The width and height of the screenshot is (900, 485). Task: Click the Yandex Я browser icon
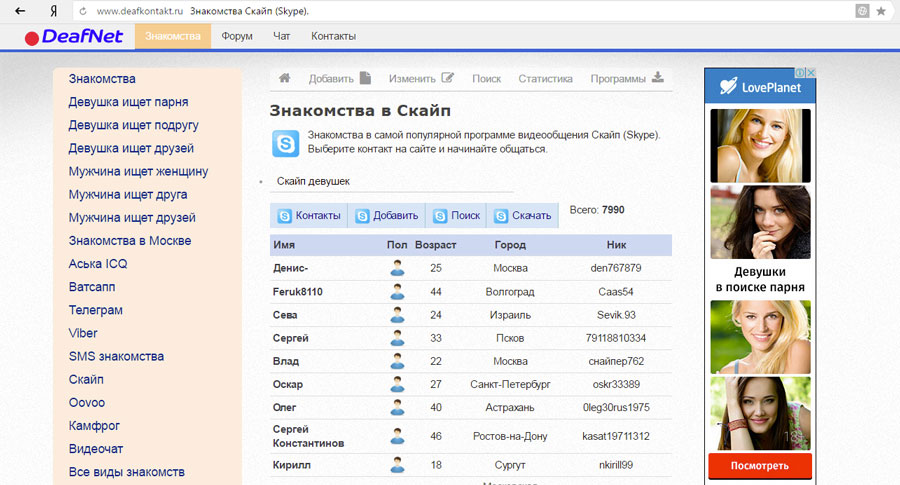pyautogui.click(x=52, y=11)
